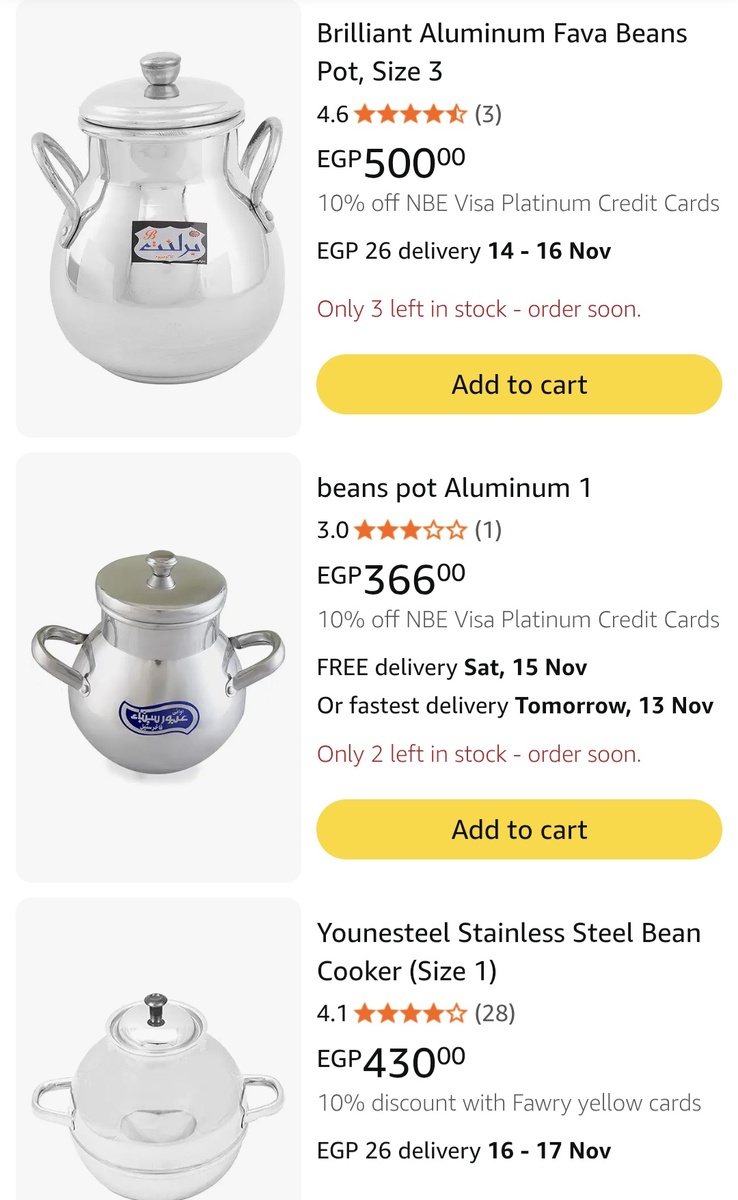Click the 4.6 star rating stars

(x=410, y=114)
